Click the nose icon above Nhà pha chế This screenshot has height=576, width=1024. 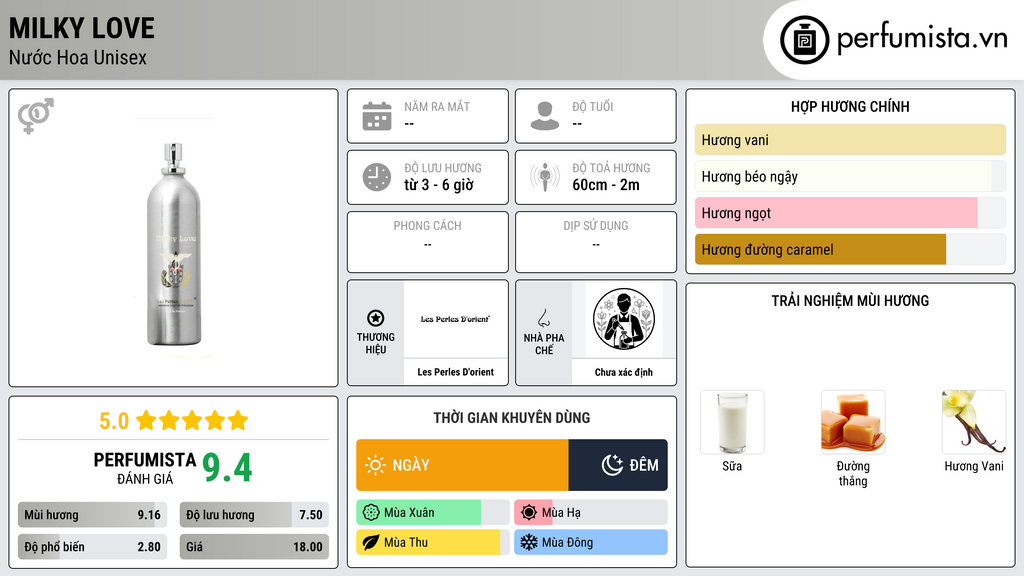(x=543, y=318)
